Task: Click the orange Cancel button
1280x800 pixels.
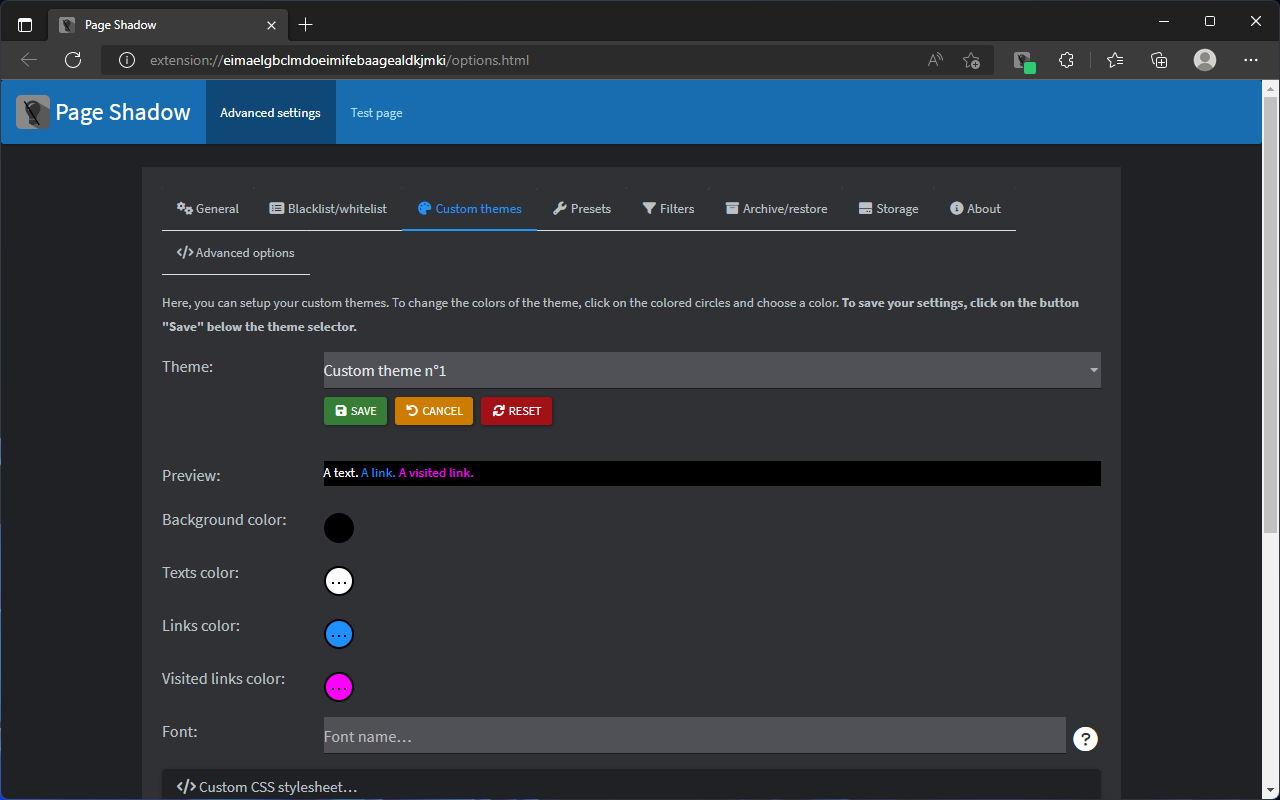Action: coord(434,411)
